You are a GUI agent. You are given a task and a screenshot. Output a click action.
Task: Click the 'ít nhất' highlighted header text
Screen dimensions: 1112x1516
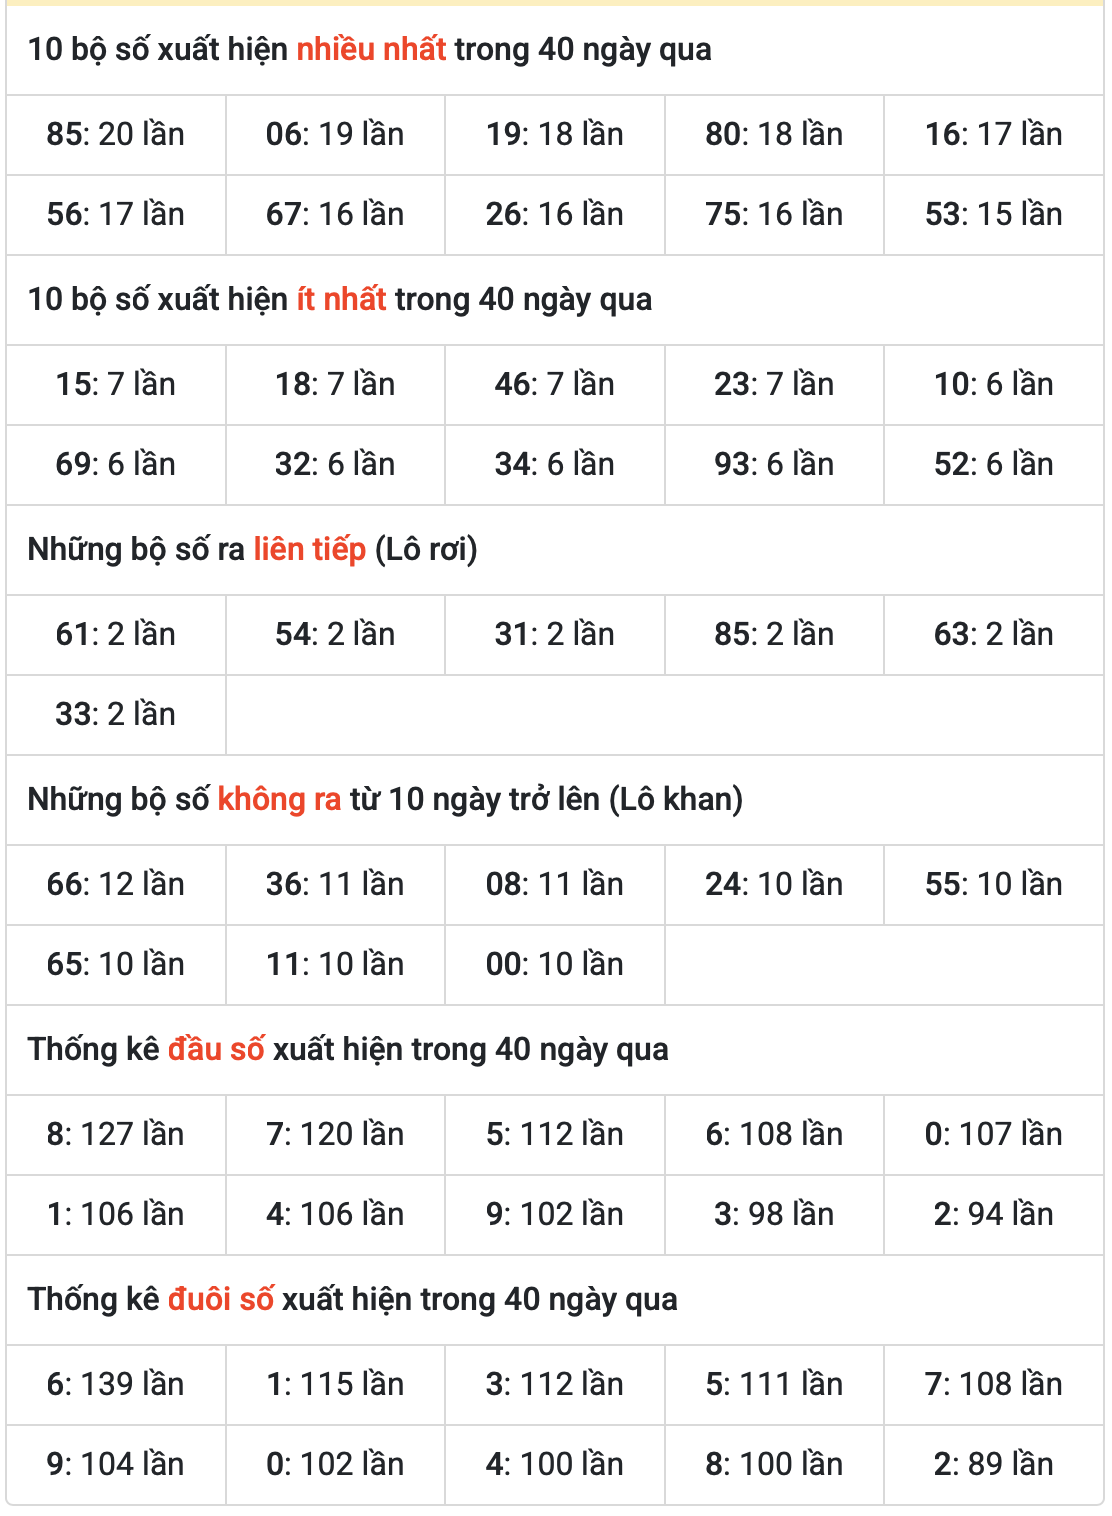pyautogui.click(x=341, y=299)
